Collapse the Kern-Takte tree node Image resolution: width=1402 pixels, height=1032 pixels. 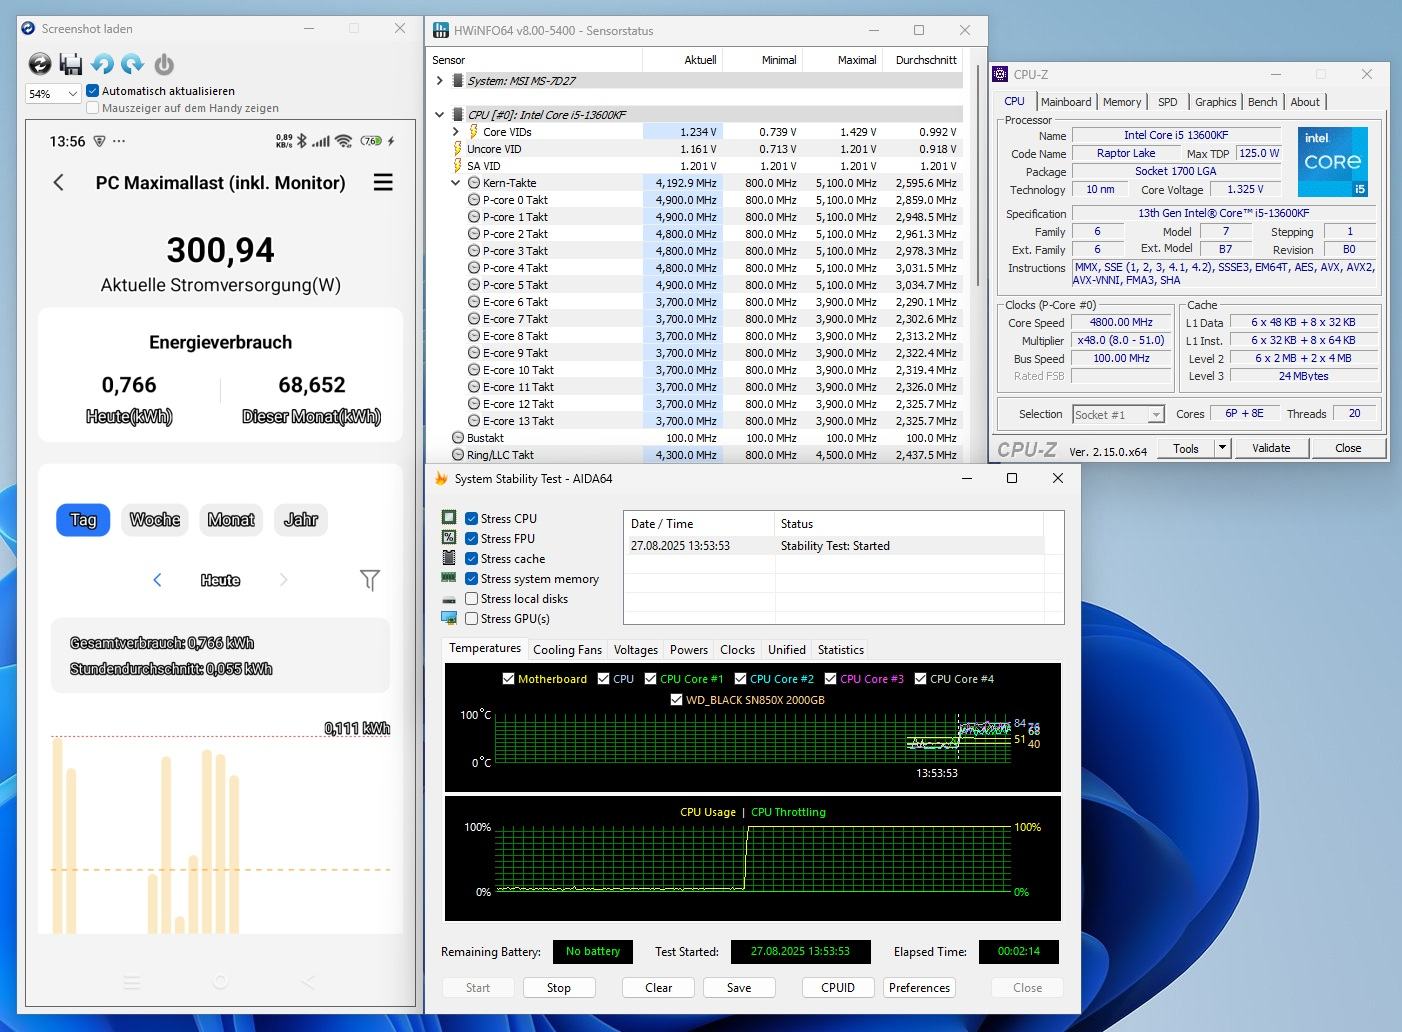tap(457, 183)
